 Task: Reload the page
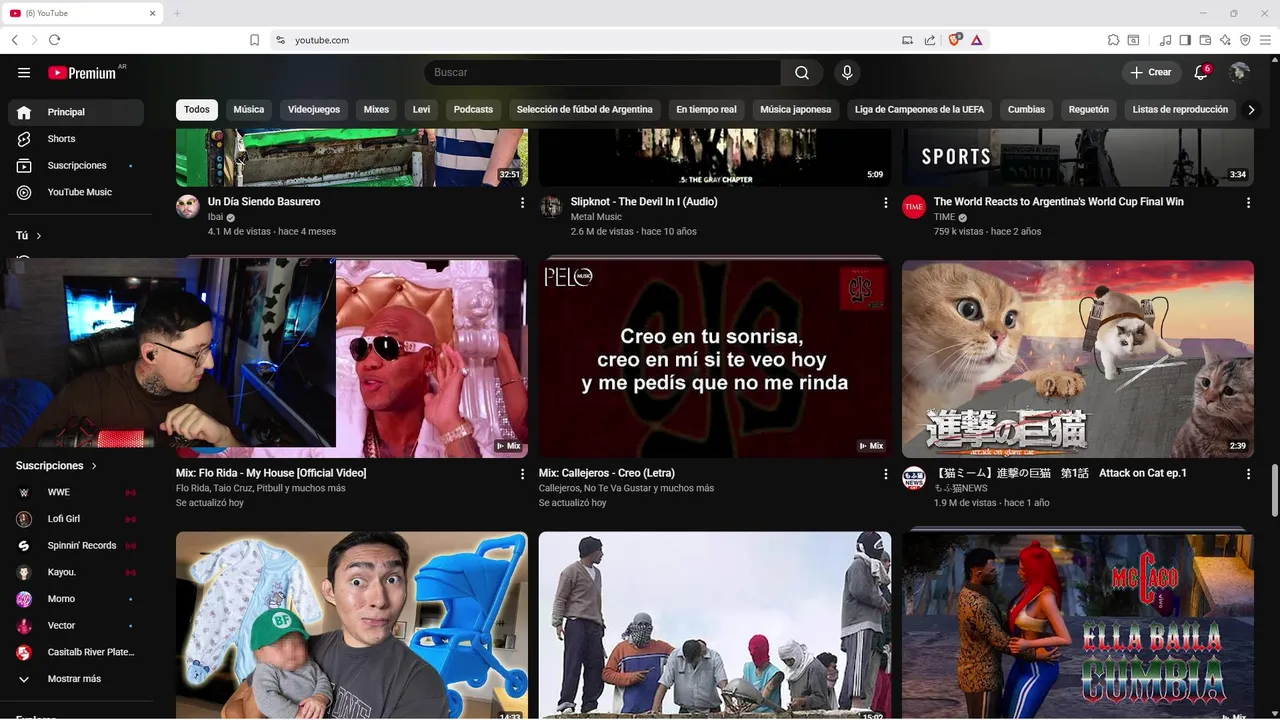tap(54, 40)
